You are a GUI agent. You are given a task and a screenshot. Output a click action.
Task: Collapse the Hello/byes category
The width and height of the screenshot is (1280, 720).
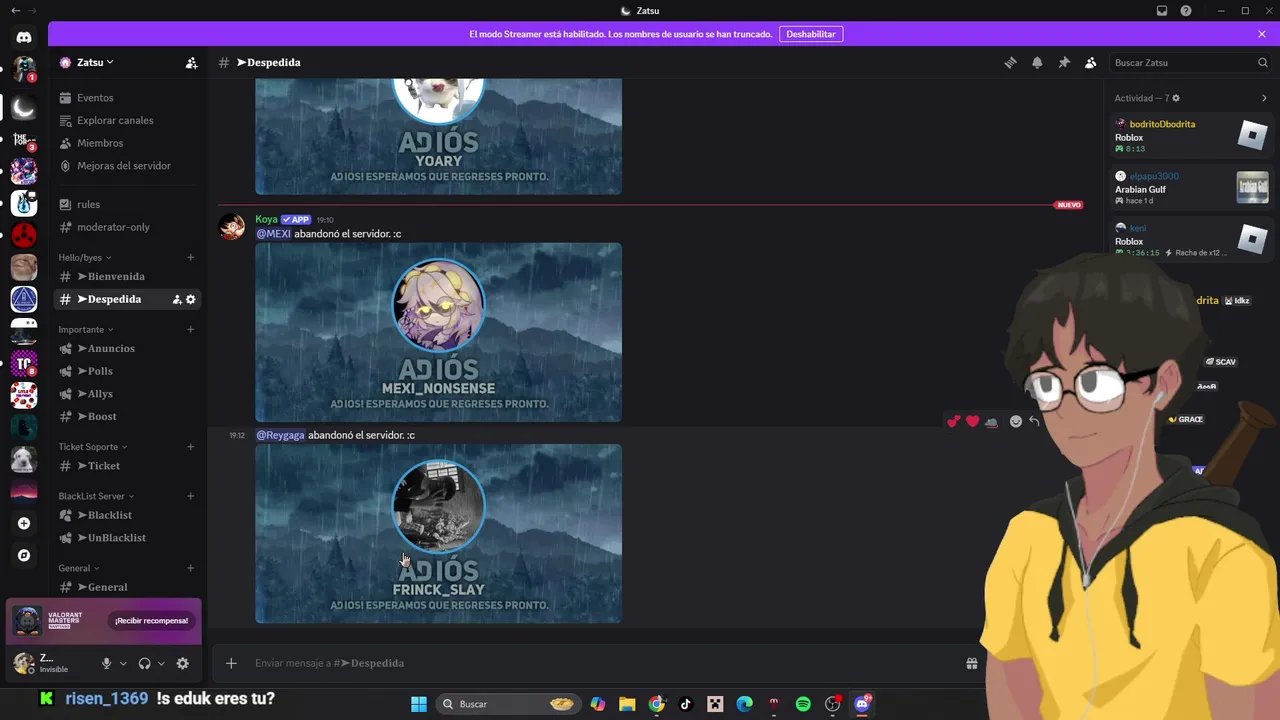[x=85, y=257]
